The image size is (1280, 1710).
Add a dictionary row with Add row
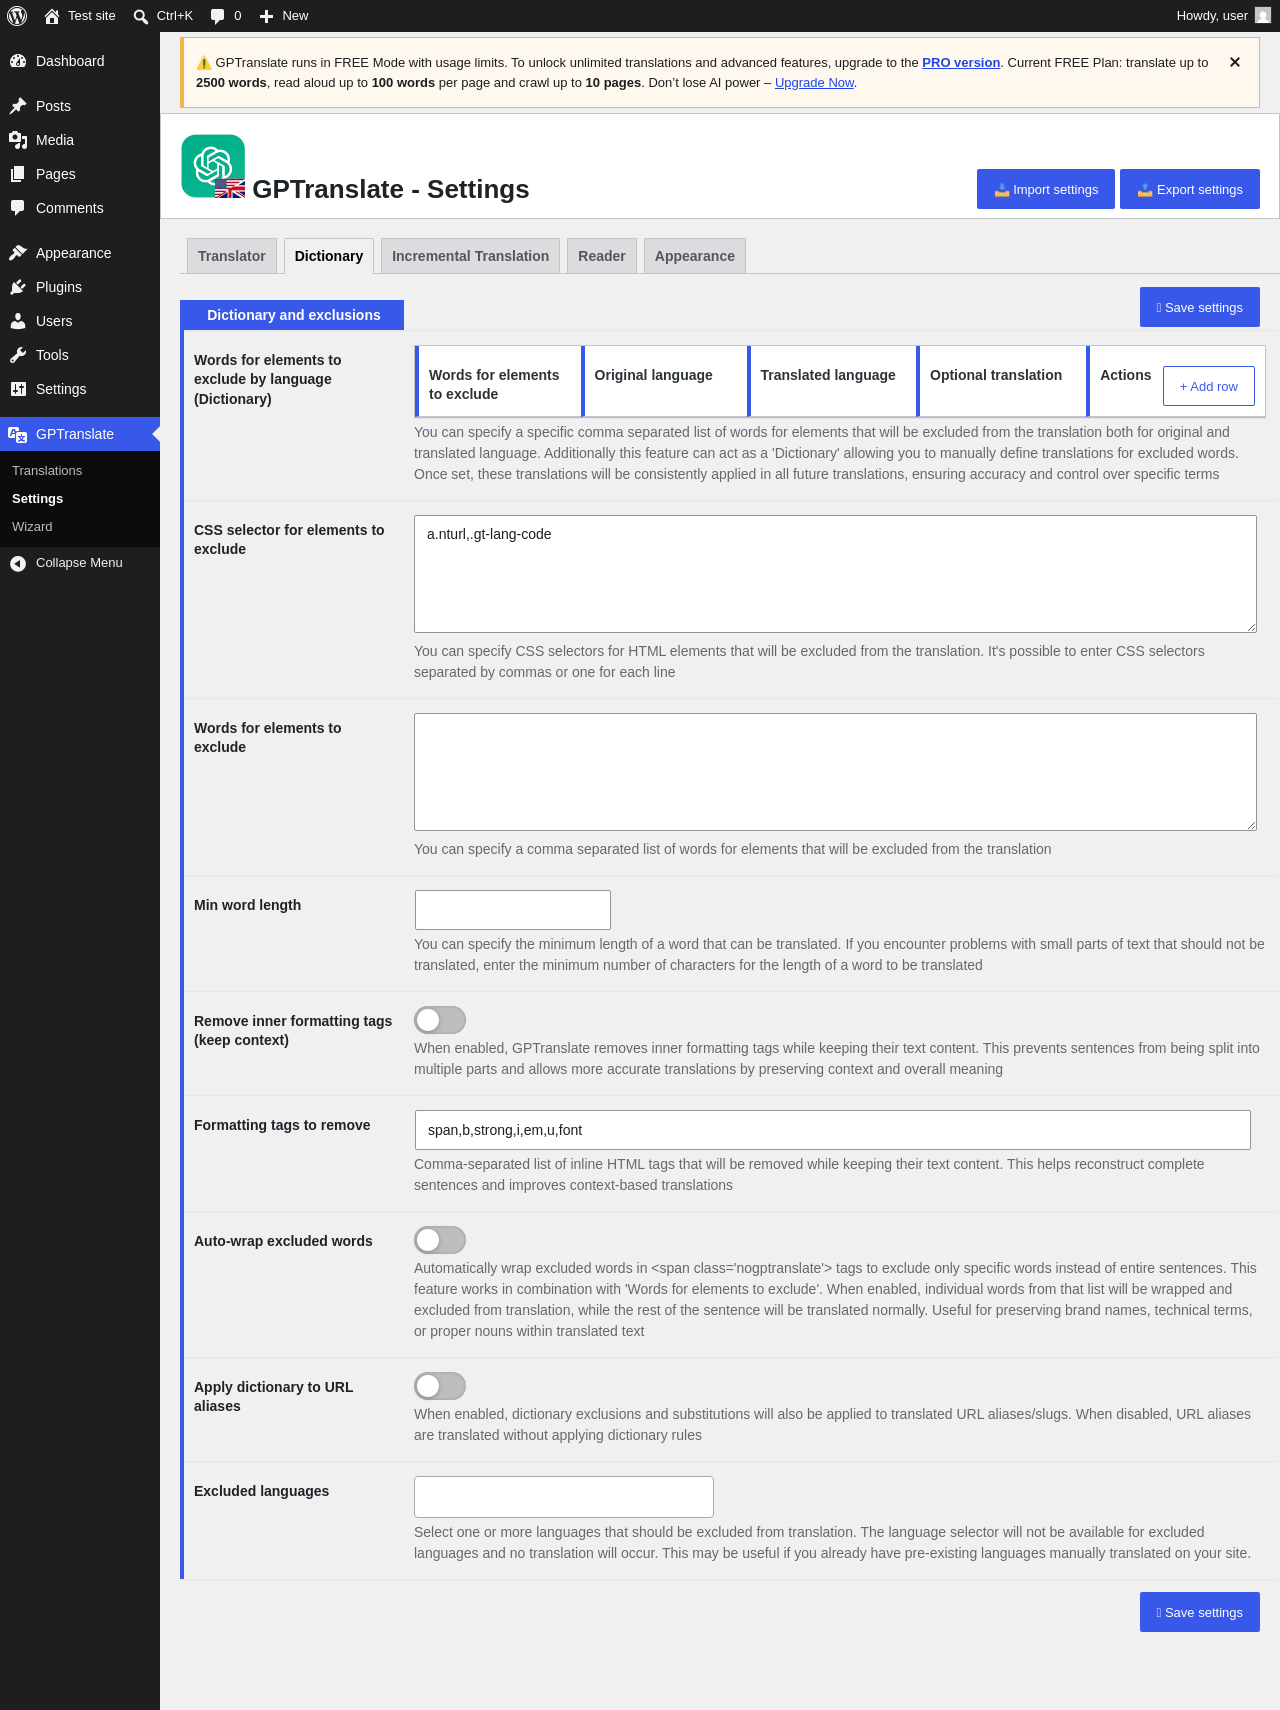coord(1209,386)
